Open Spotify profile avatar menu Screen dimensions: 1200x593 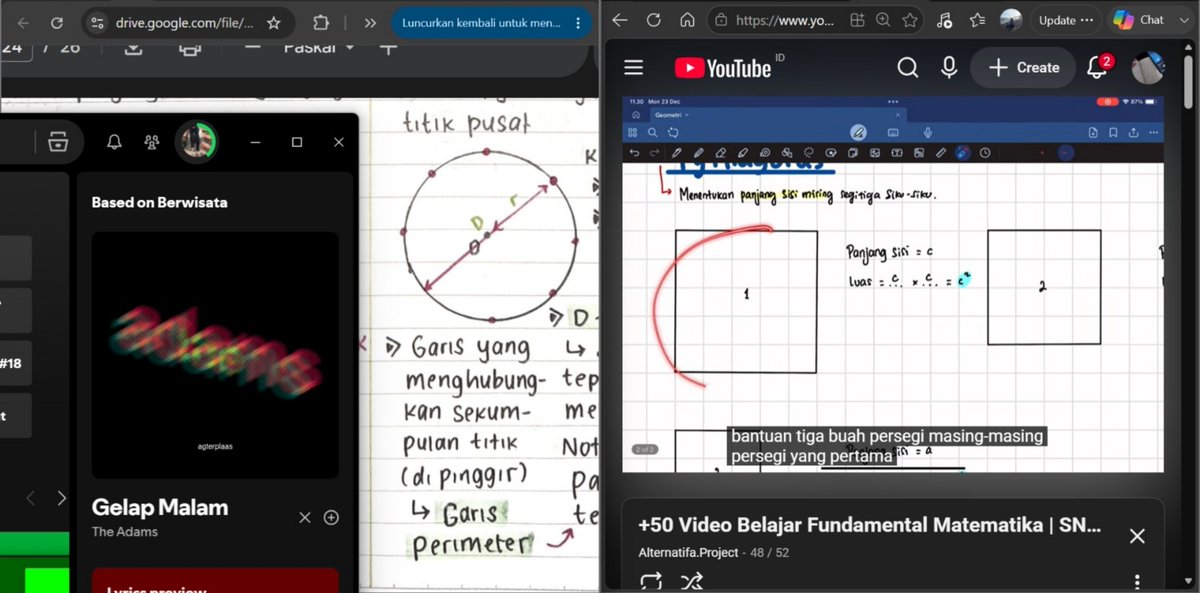(x=196, y=142)
